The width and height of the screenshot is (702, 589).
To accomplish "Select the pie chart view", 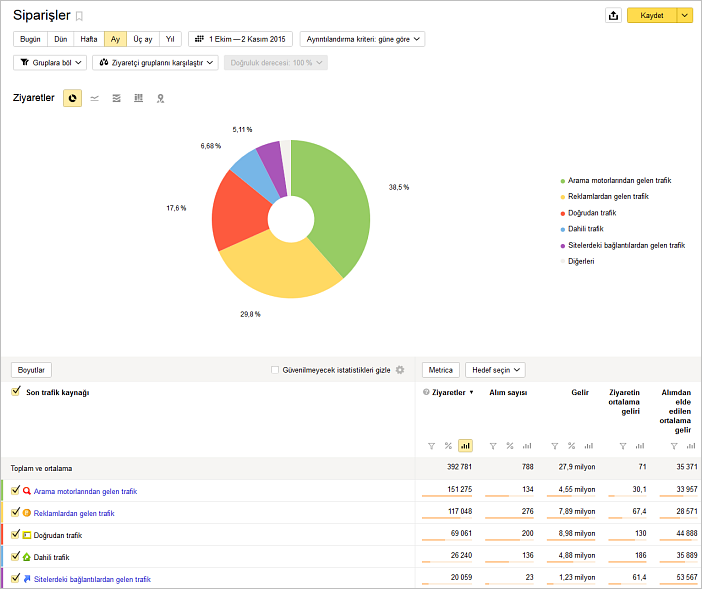I will click(73, 98).
